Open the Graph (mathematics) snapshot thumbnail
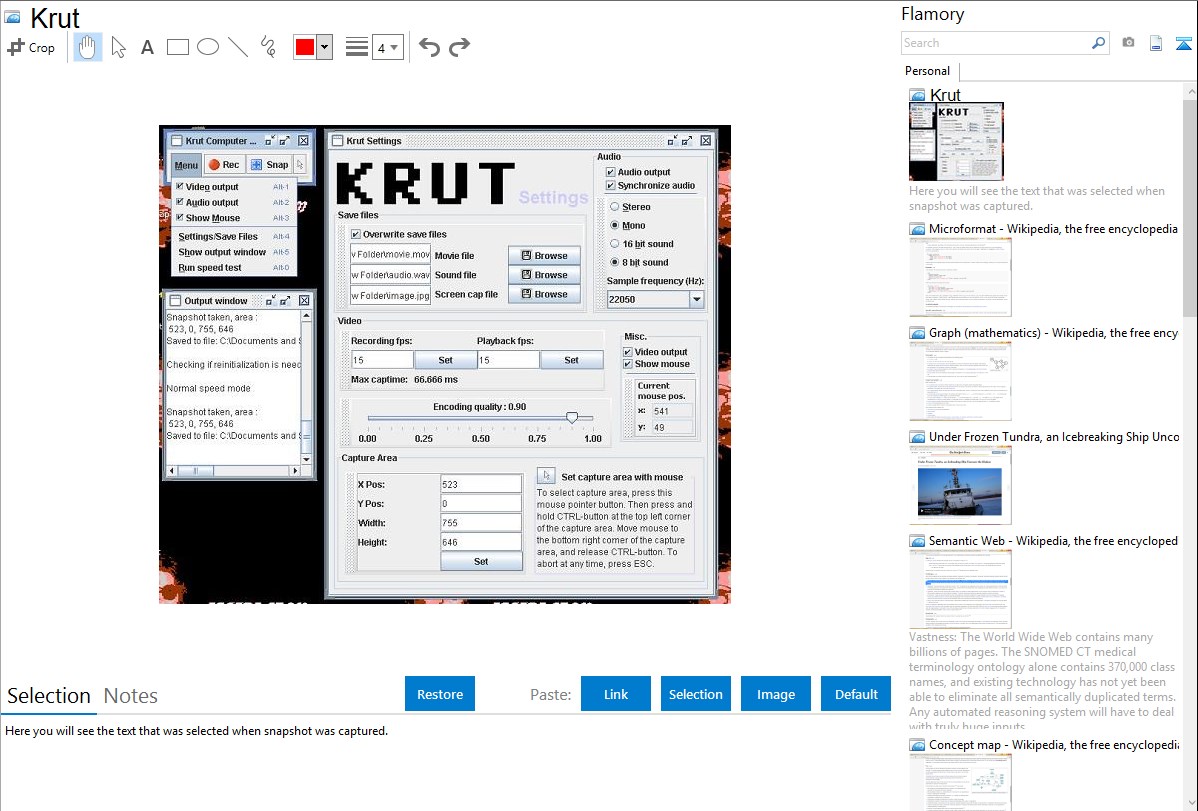This screenshot has width=1198, height=811. point(960,381)
